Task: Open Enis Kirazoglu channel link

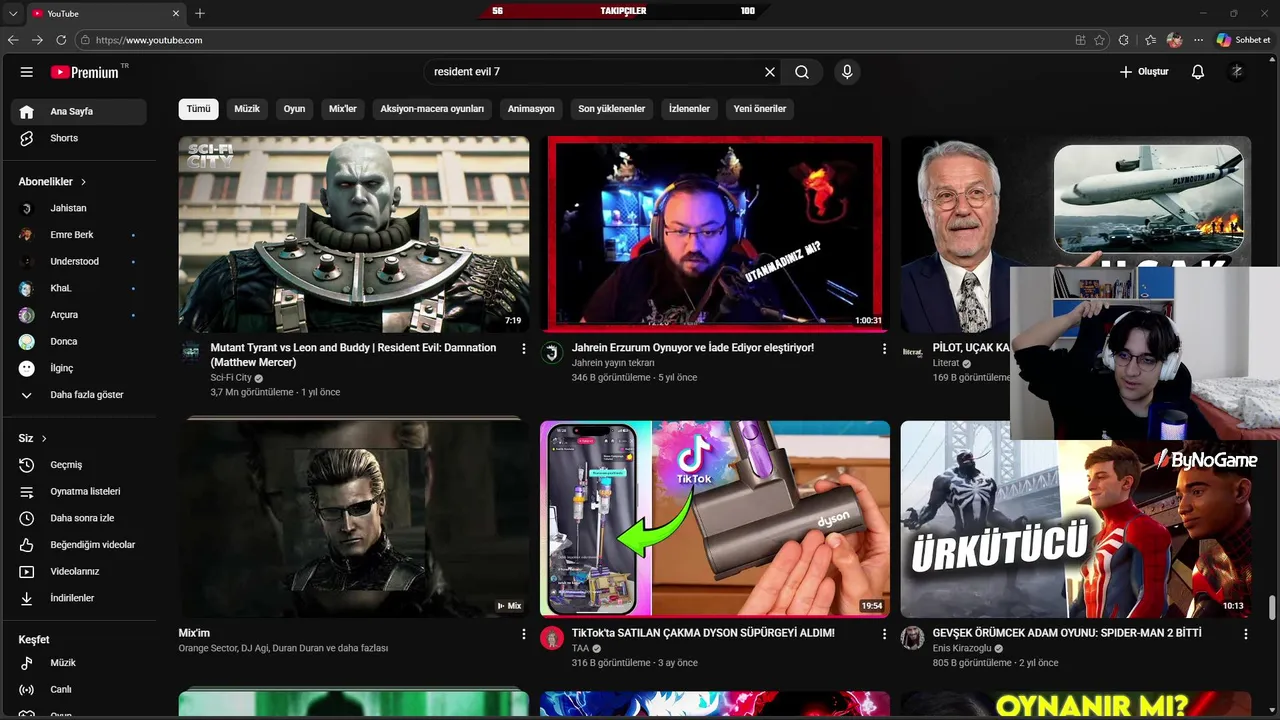Action: coord(962,648)
